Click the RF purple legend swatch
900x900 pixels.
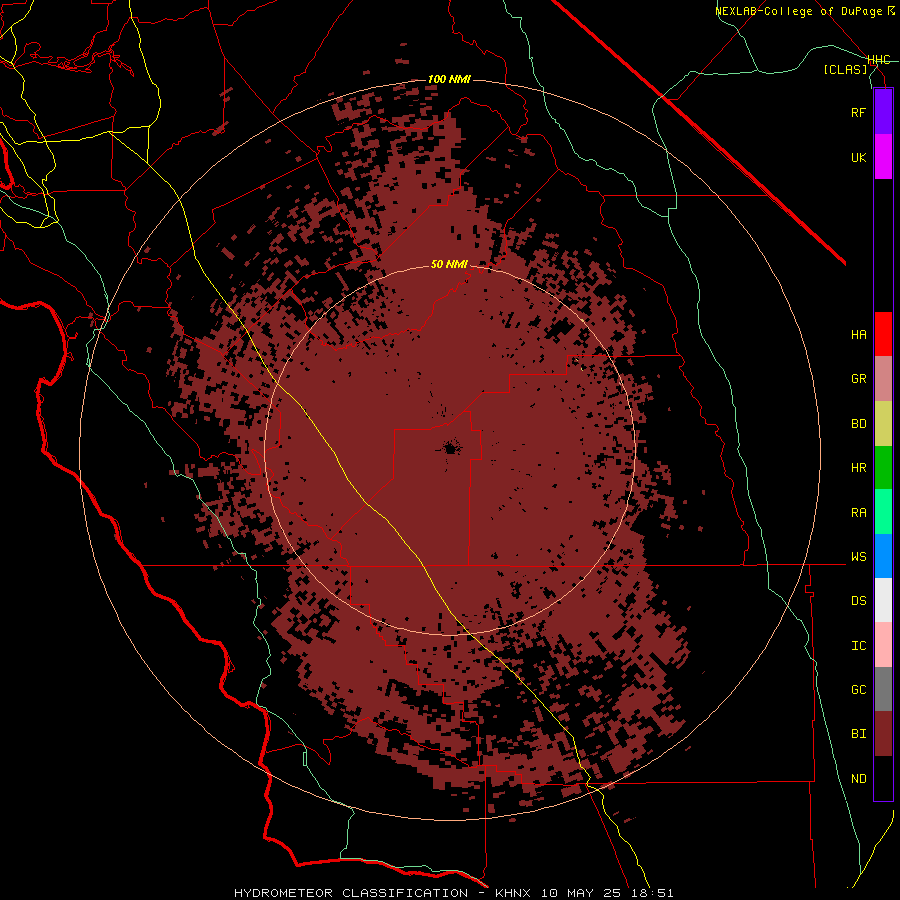pyautogui.click(x=883, y=112)
